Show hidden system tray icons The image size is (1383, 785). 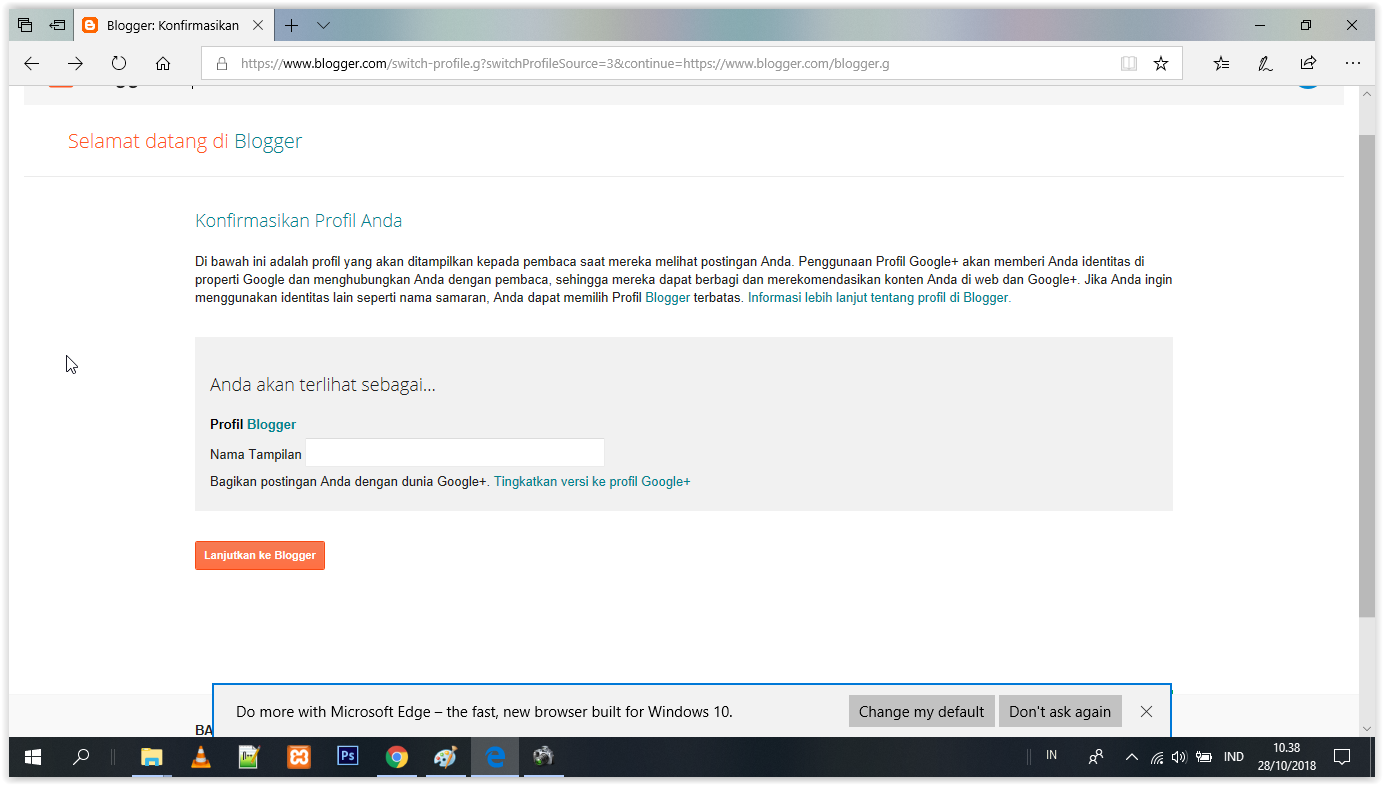coord(1132,757)
